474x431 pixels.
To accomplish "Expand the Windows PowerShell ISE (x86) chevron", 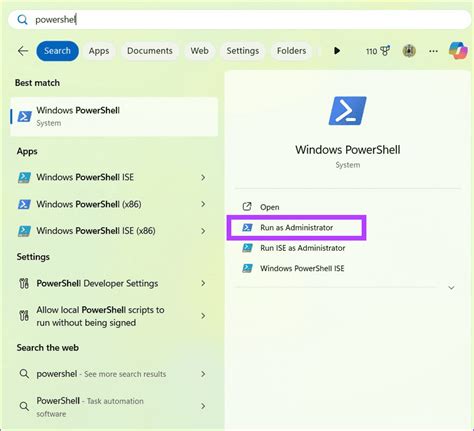I will (x=203, y=231).
